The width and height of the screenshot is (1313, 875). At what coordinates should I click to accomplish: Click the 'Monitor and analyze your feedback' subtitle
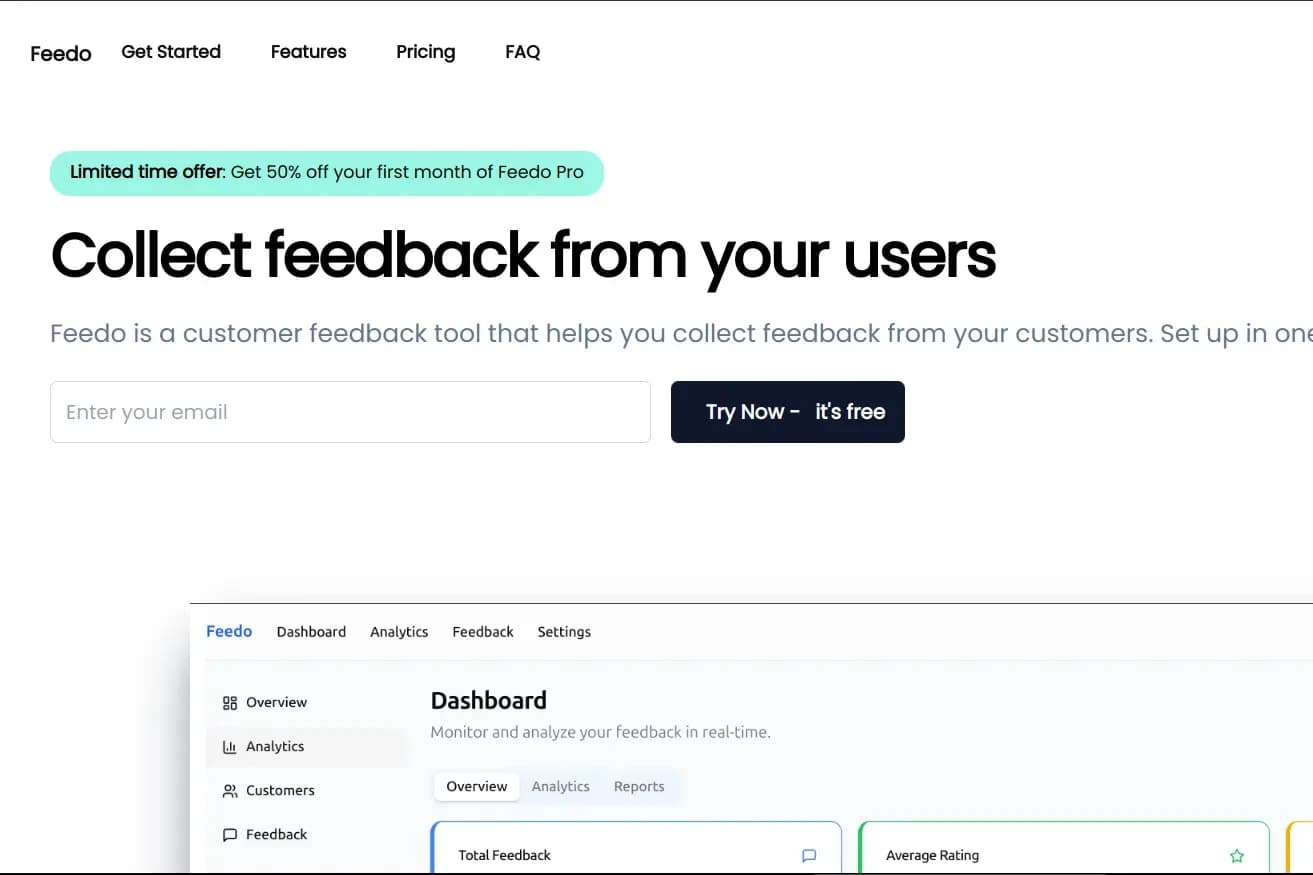pos(601,733)
